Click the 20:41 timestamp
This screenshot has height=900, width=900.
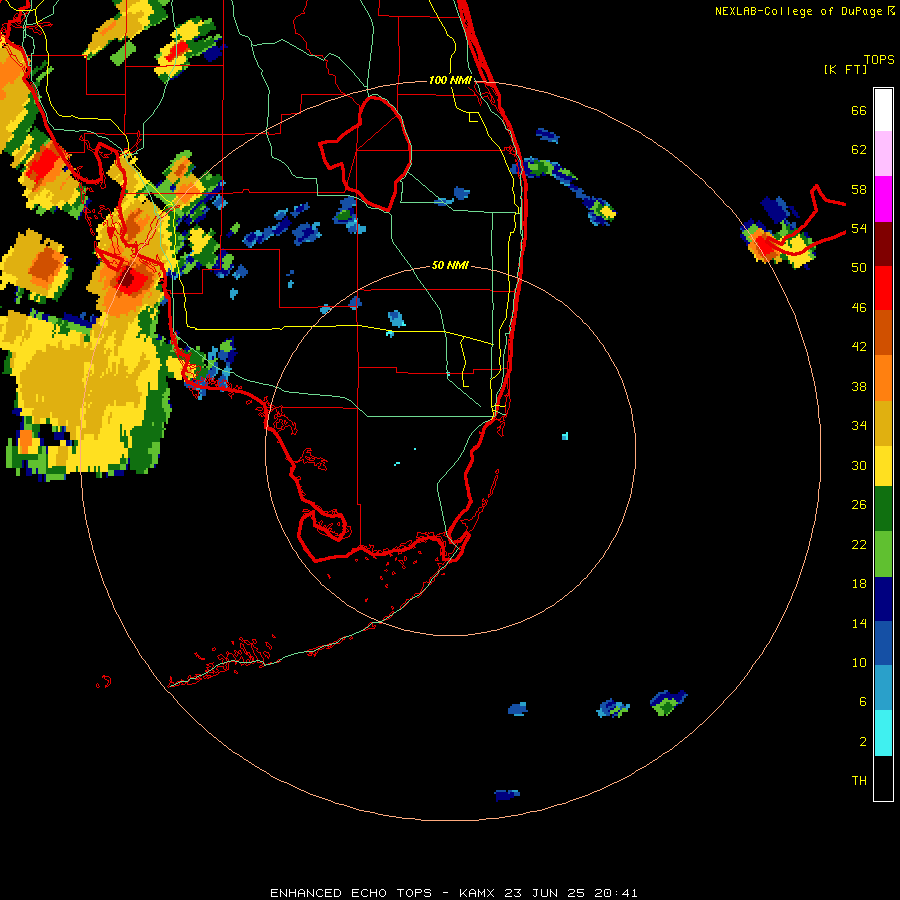coord(616,893)
